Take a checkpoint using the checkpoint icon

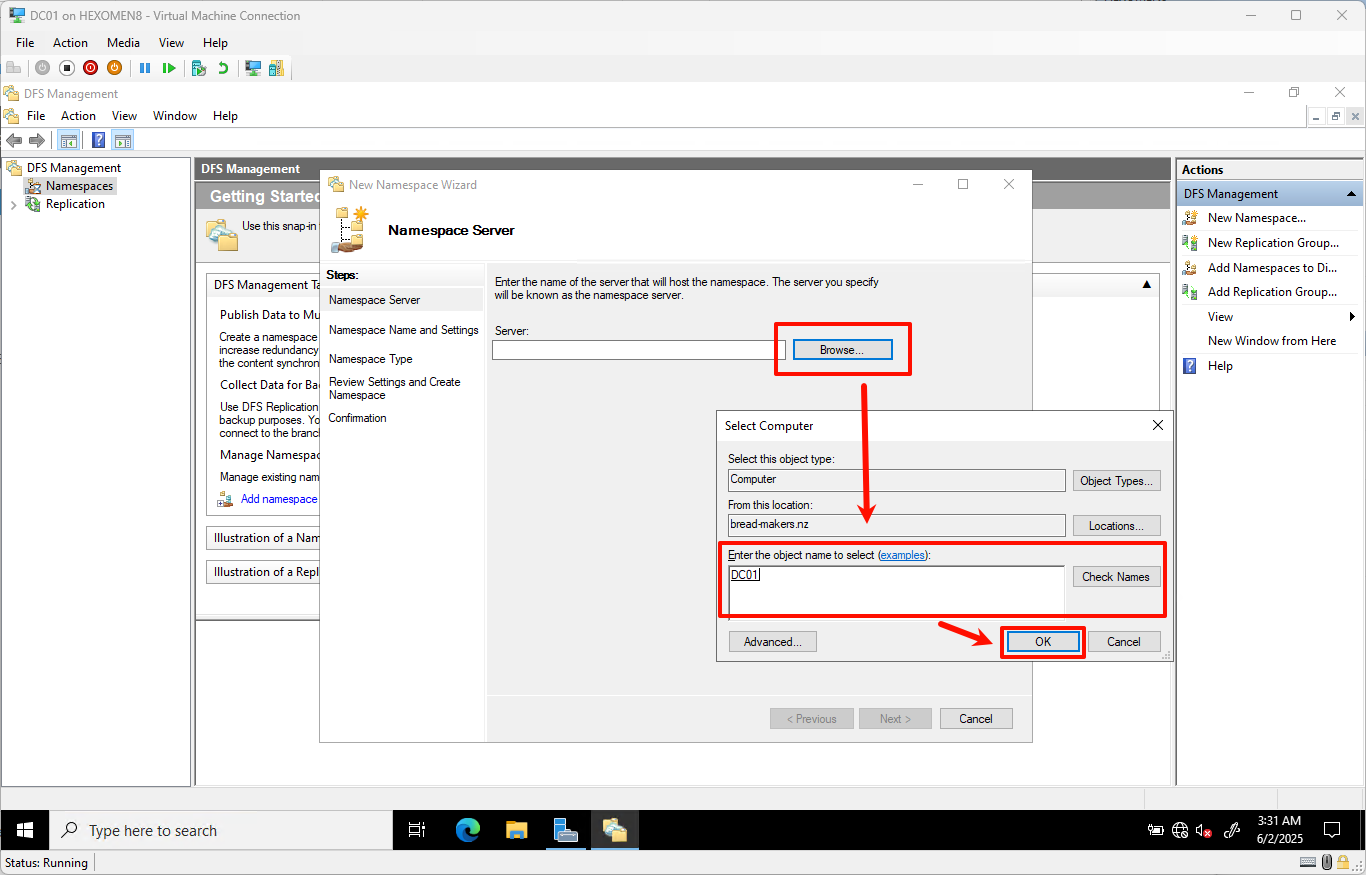(x=197, y=67)
